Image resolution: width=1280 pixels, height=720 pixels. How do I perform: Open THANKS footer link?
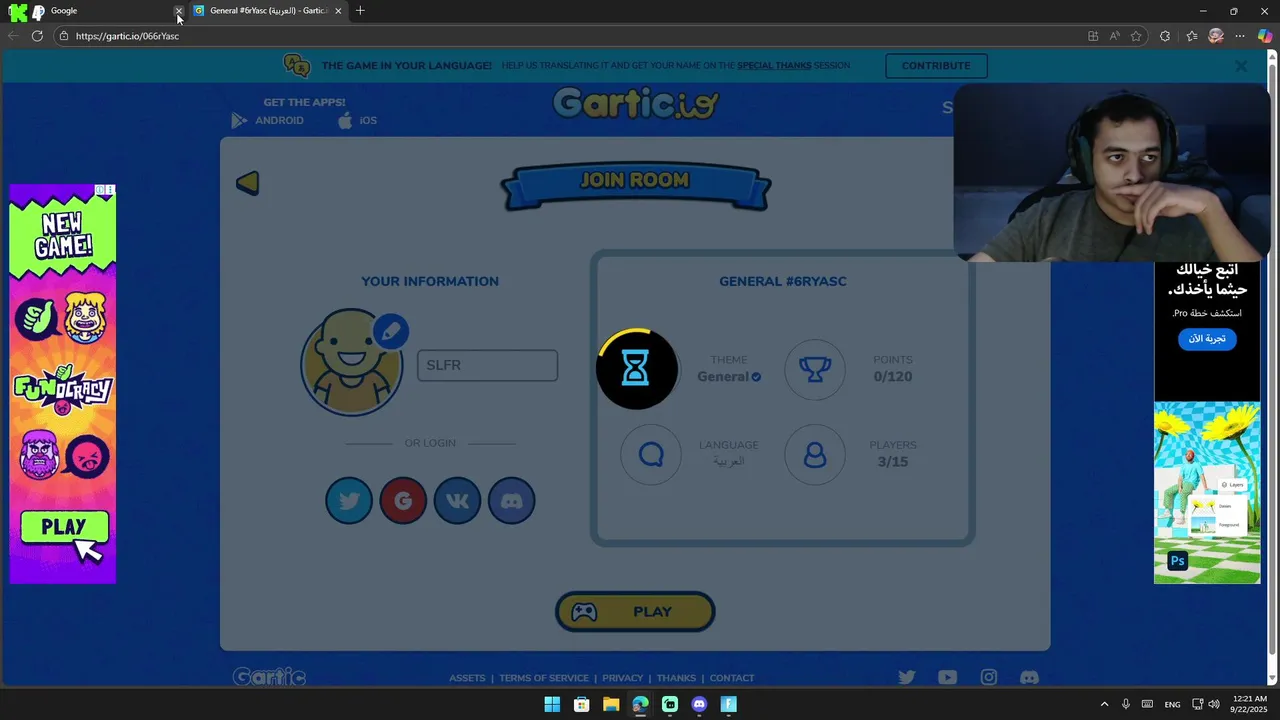coord(676,678)
